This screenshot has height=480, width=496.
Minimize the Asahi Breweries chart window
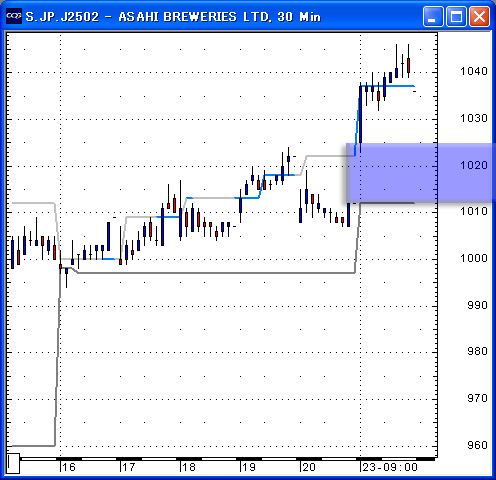(x=433, y=16)
